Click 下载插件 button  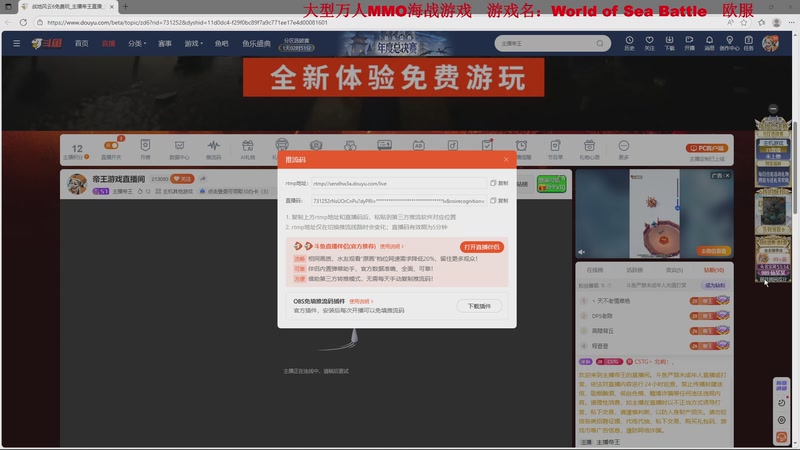tap(479, 306)
